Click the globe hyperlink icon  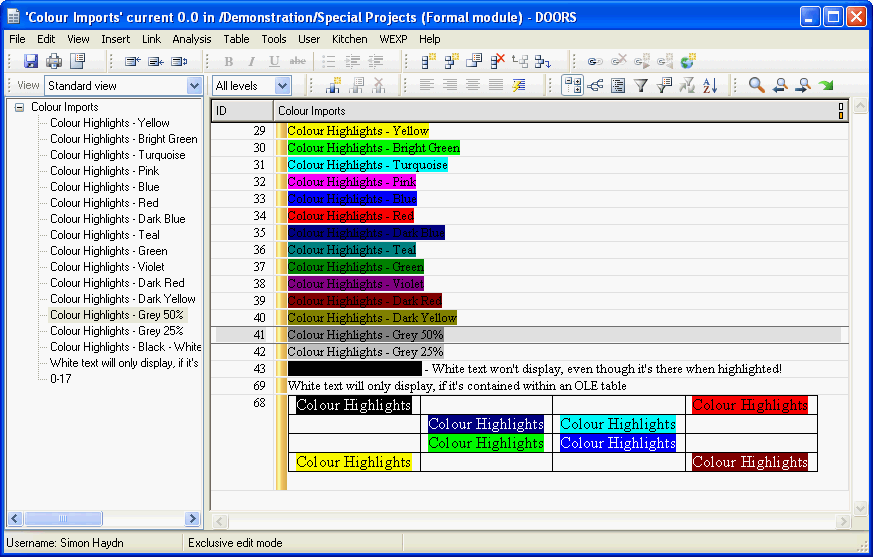click(688, 61)
